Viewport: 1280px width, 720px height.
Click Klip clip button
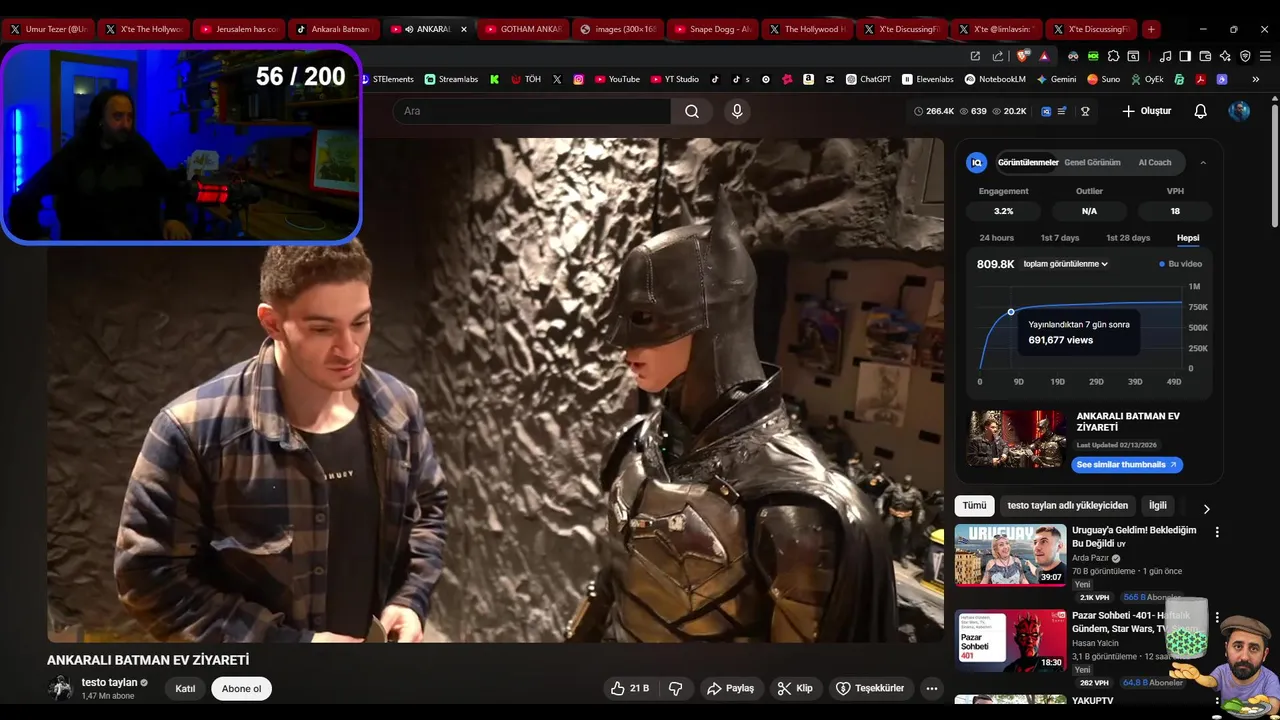click(x=795, y=688)
